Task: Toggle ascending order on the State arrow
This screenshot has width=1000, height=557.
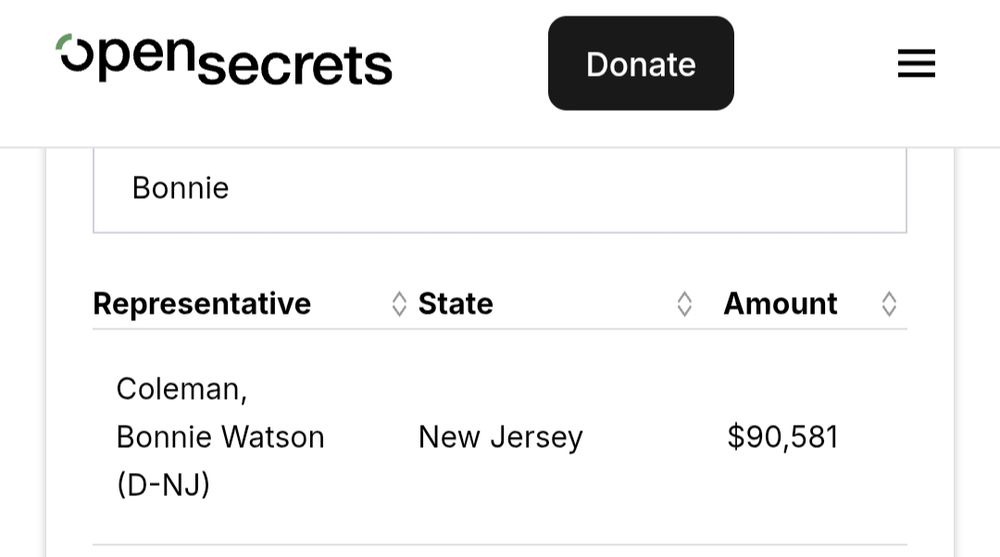Action: coord(684,297)
